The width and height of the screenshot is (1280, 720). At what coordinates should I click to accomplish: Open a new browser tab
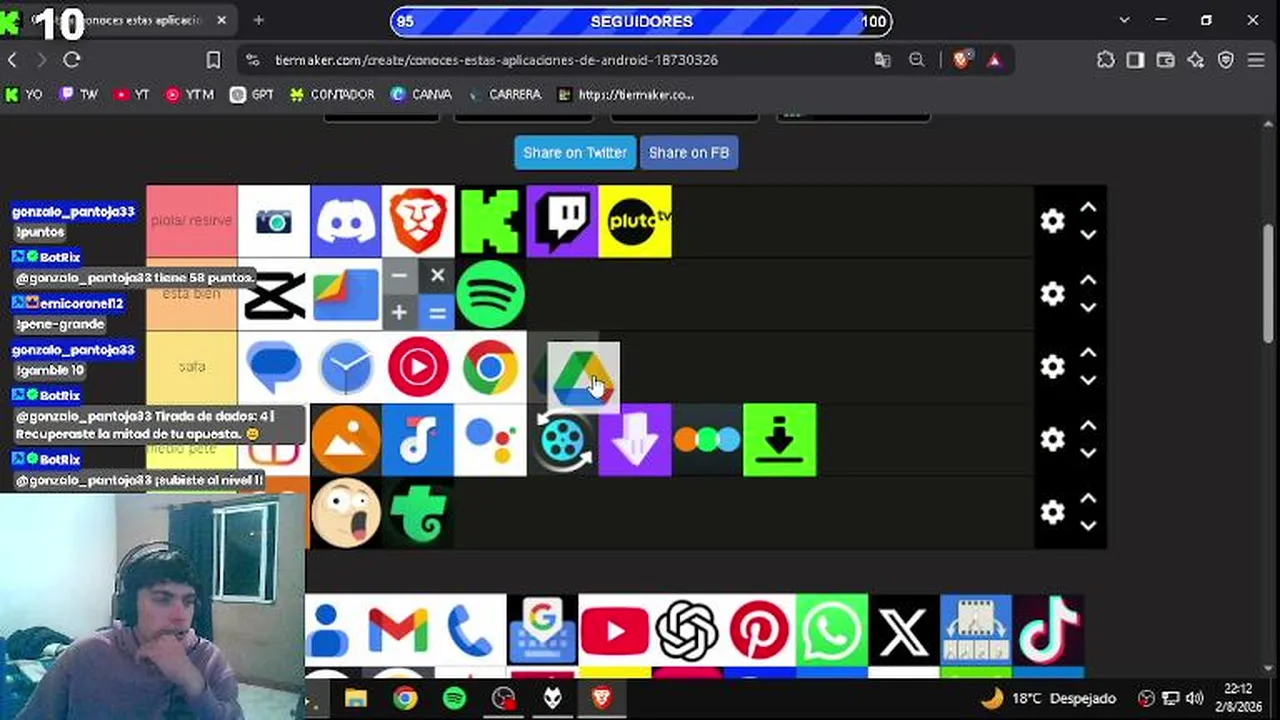pyautogui.click(x=258, y=20)
